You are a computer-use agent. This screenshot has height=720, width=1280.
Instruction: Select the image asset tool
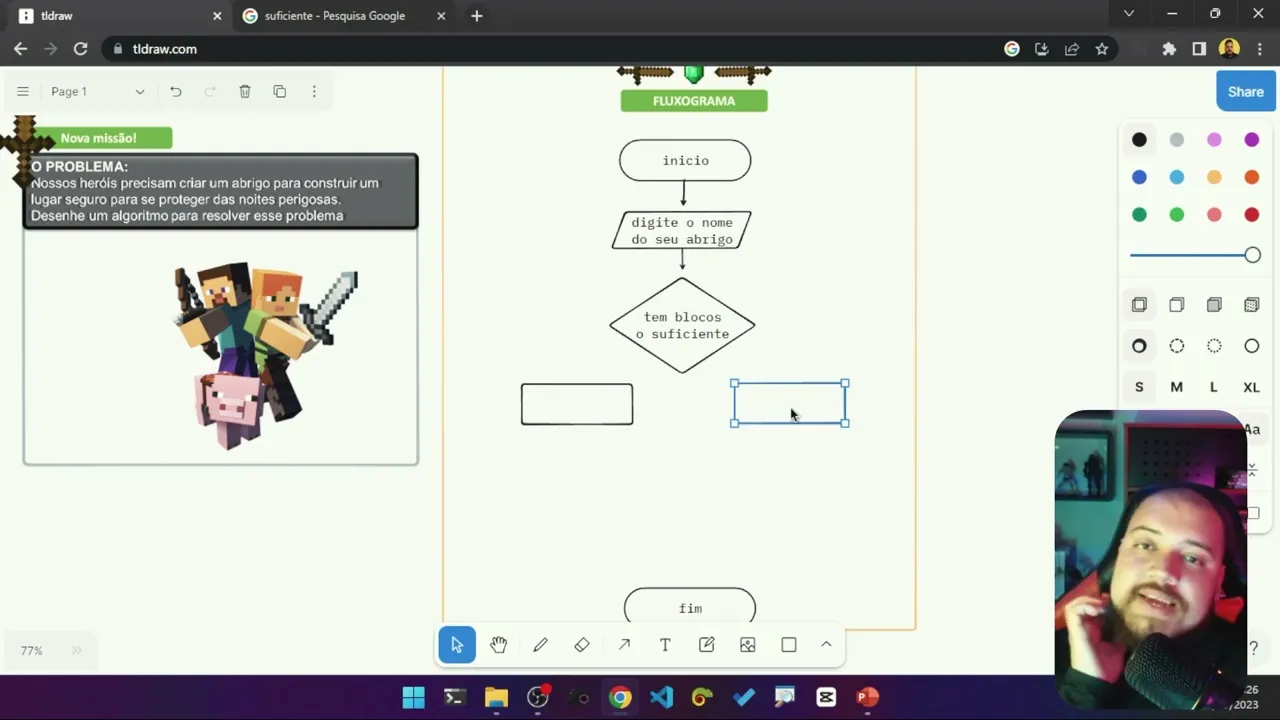(748, 645)
